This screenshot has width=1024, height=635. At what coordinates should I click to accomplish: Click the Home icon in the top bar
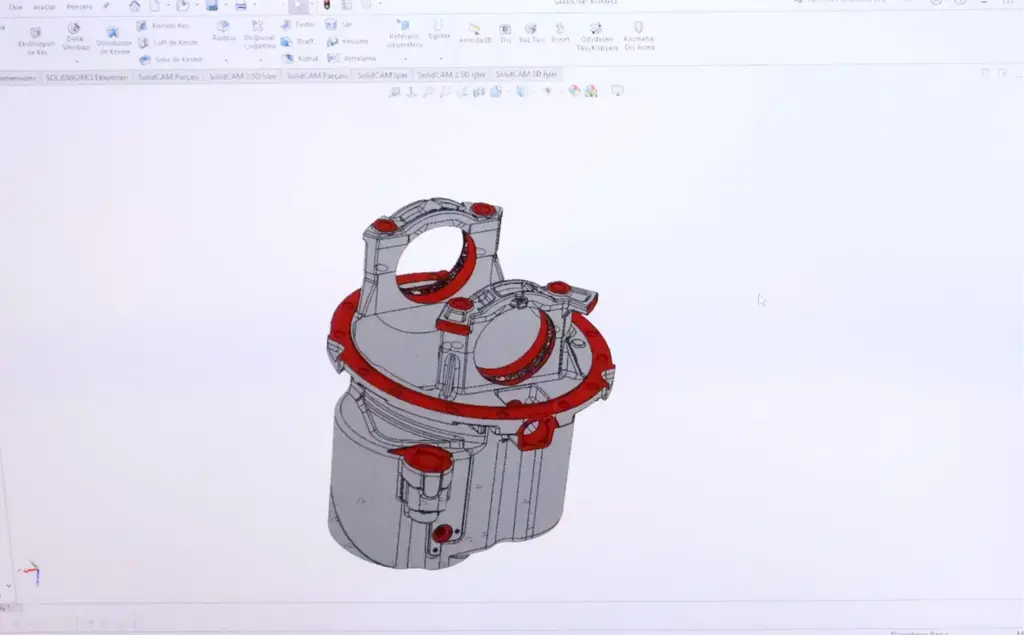(135, 6)
